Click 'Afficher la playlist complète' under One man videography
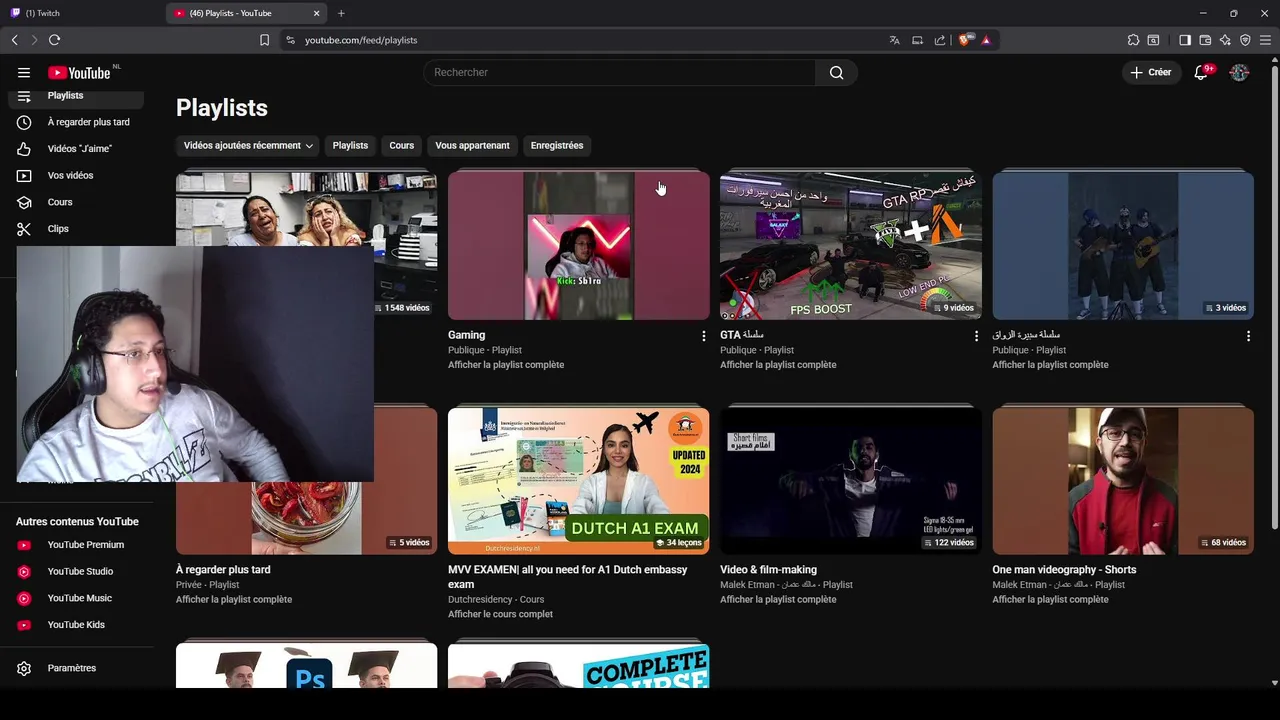 pyautogui.click(x=1050, y=600)
